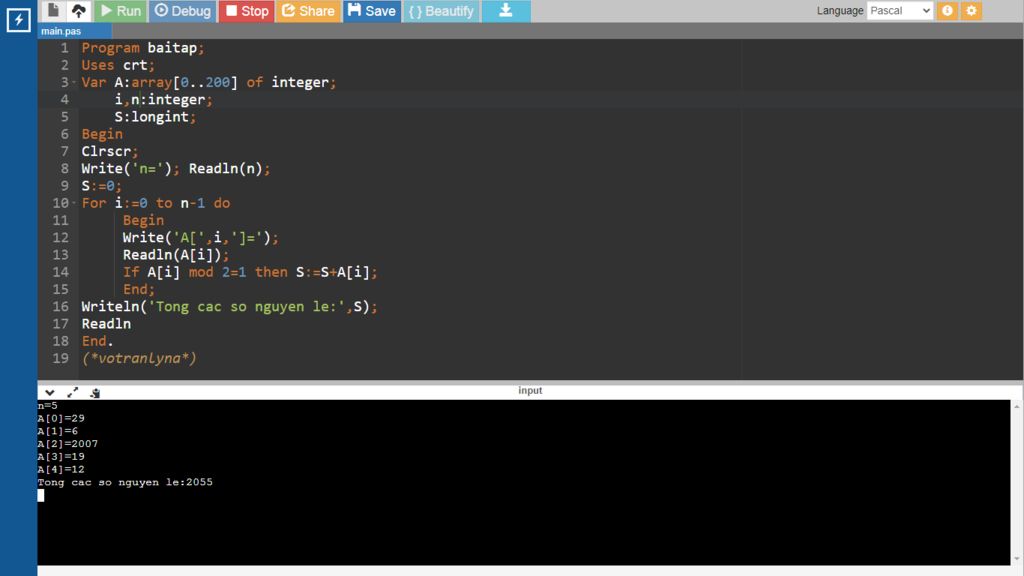Click on 'i,n:integer;' declaration line
Image resolution: width=1024 pixels, height=576 pixels.
coord(163,100)
